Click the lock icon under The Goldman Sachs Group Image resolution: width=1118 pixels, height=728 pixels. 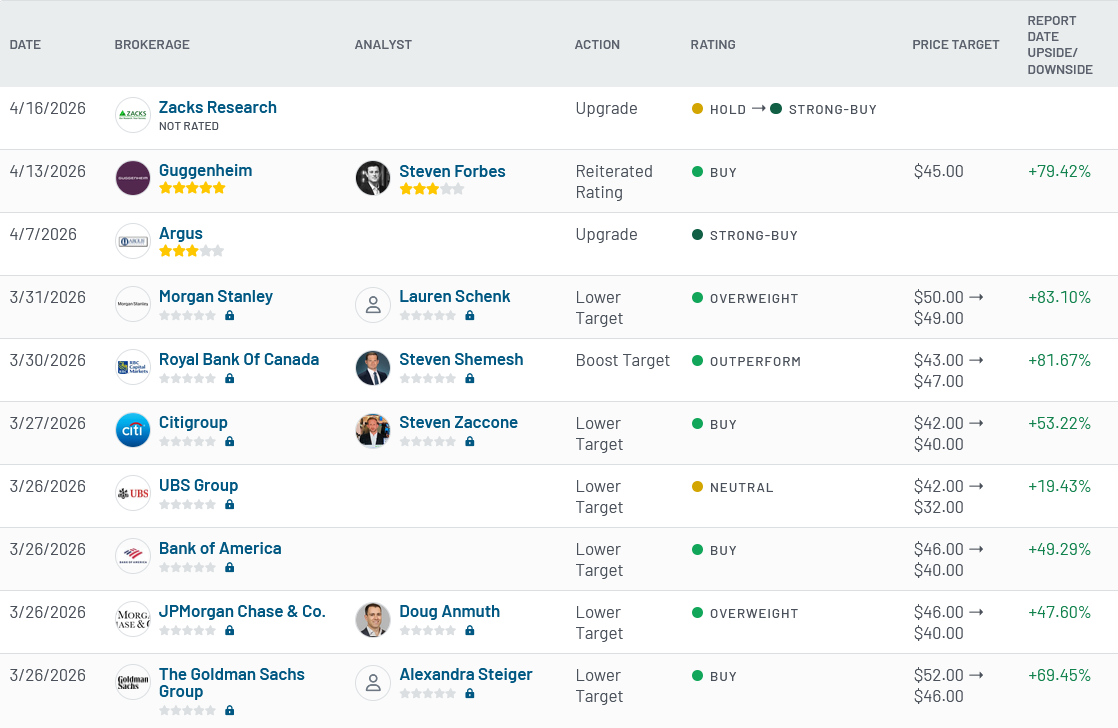[230, 710]
